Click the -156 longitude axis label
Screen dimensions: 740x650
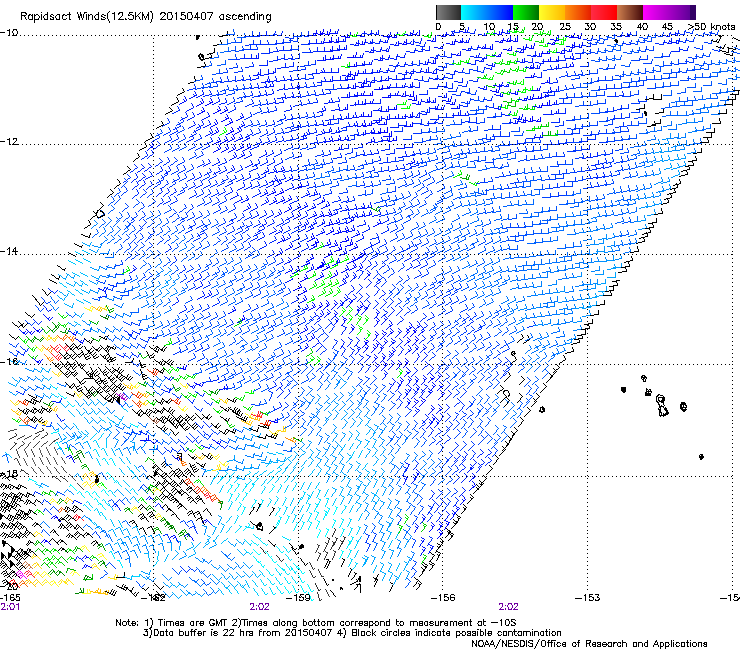click(443, 598)
